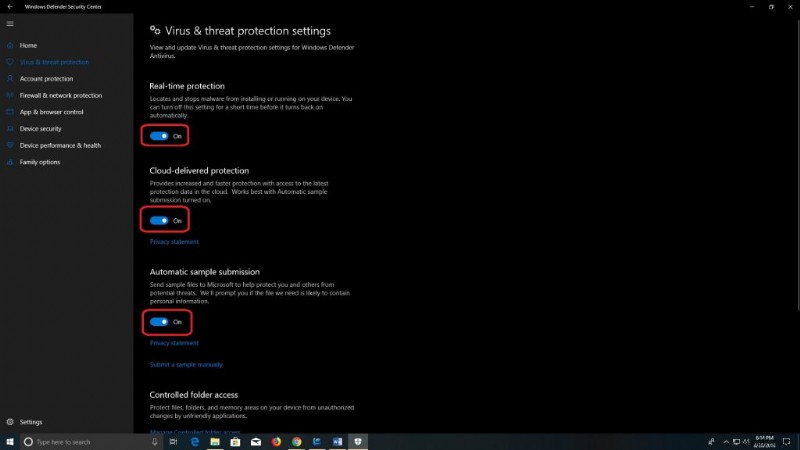
Task: Click the App & browser control icon
Action: point(10,112)
